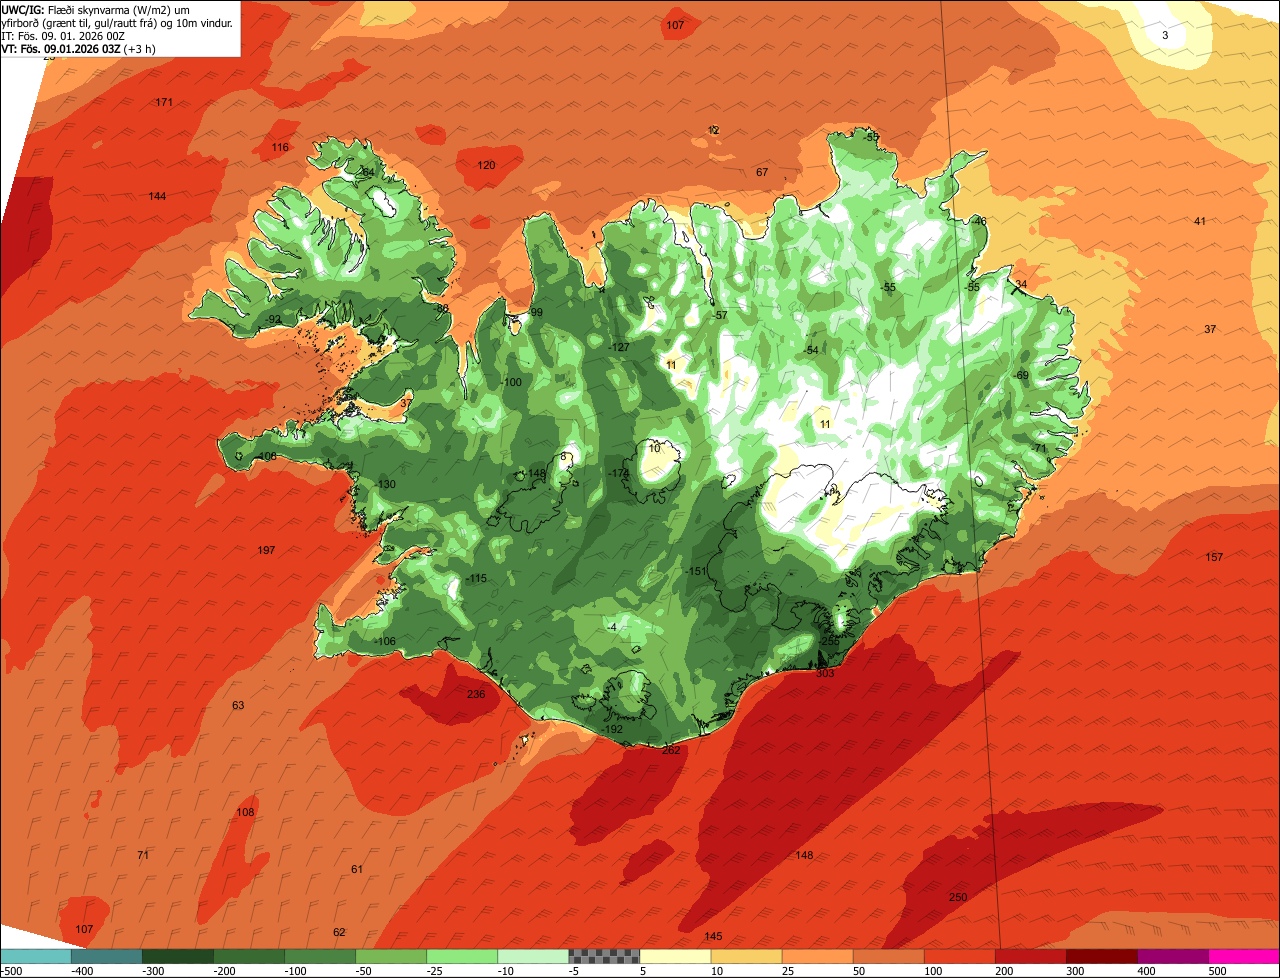The image size is (1280, 978).
Task: Select the value -192 on the south coast
Action: [613, 730]
